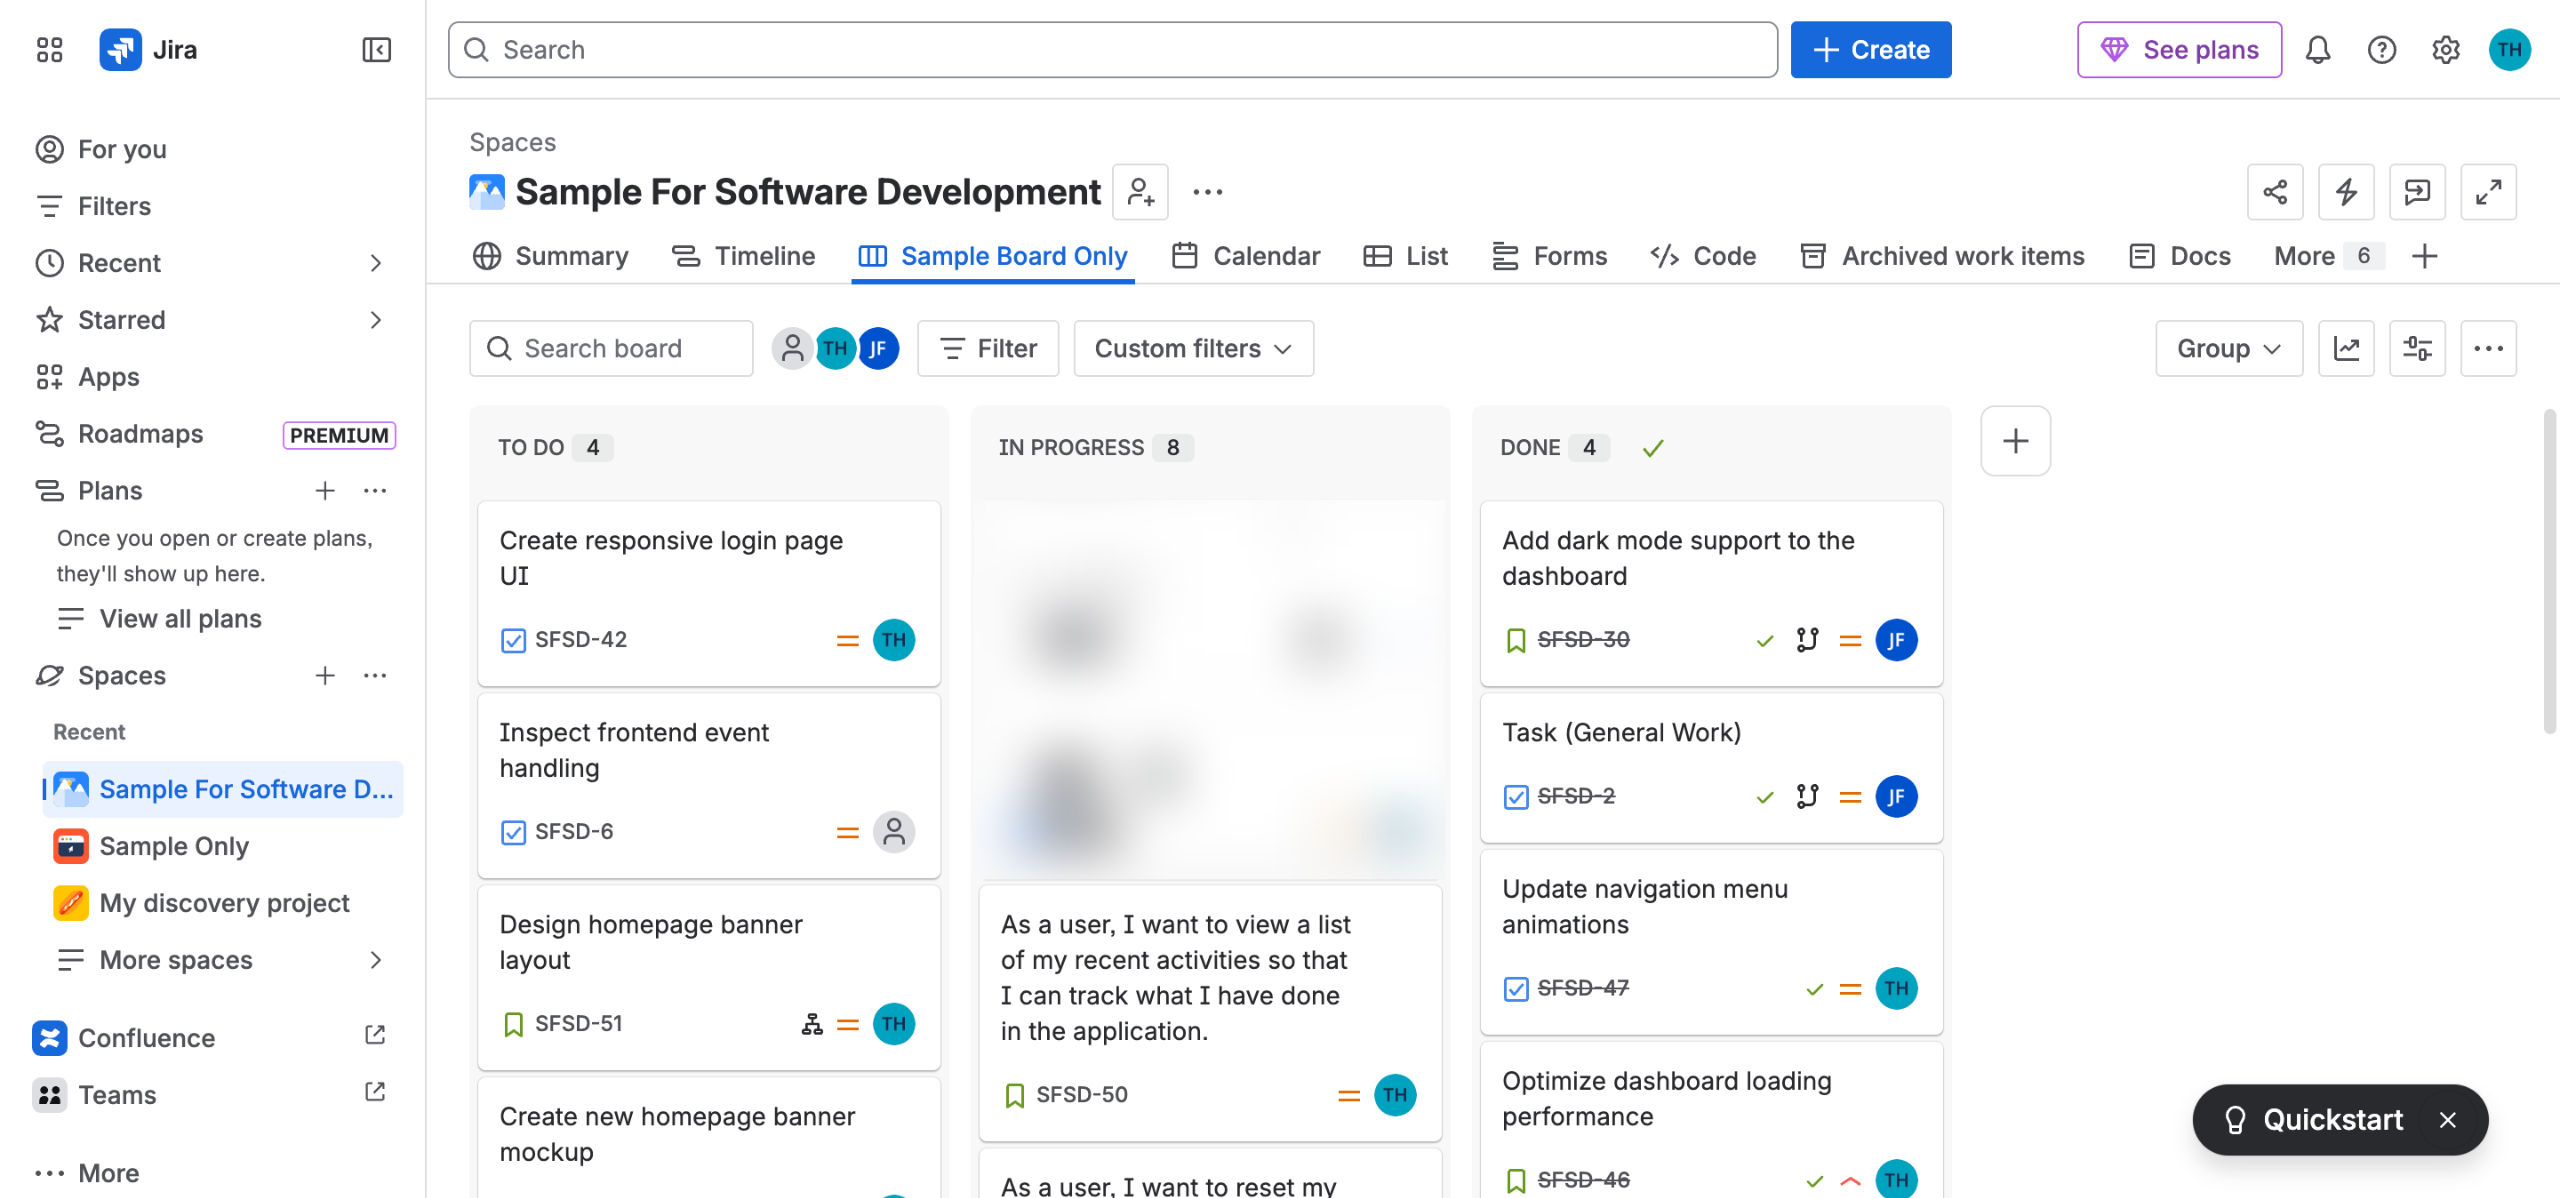The width and height of the screenshot is (2560, 1198).
Task: Expand More spaces chevron
Action: pyautogui.click(x=376, y=960)
